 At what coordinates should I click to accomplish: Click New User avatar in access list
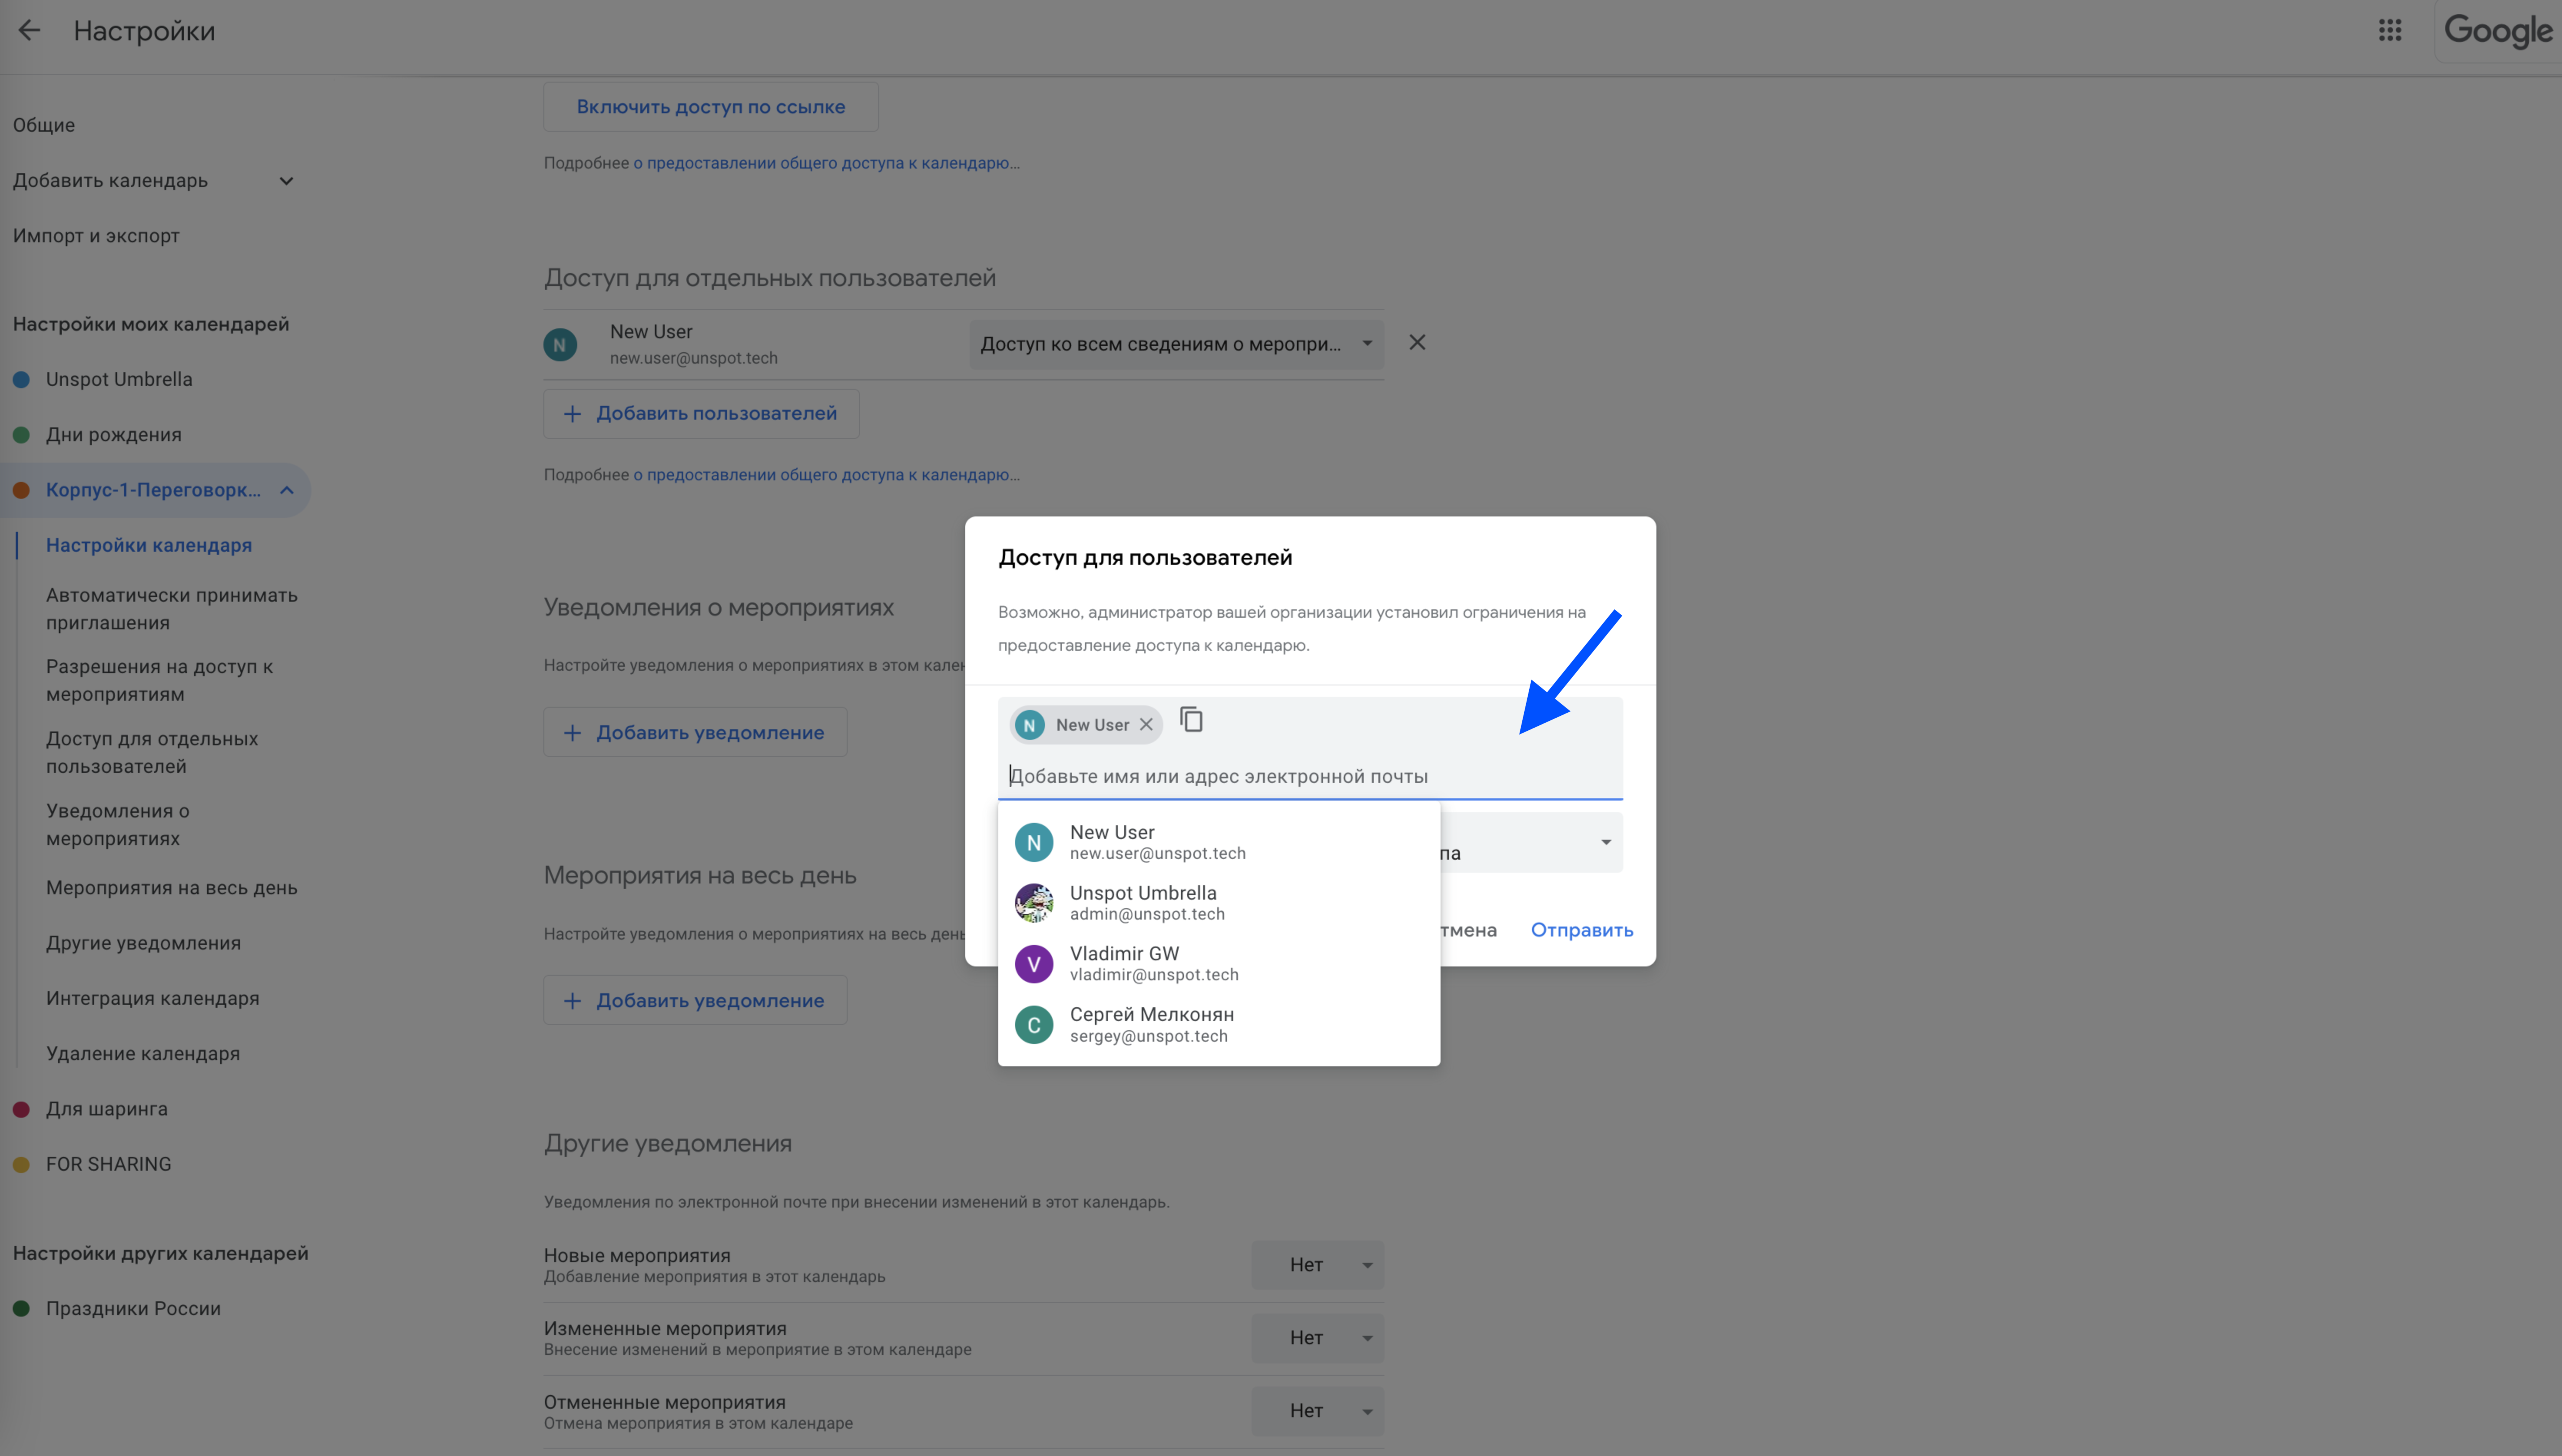(x=560, y=345)
